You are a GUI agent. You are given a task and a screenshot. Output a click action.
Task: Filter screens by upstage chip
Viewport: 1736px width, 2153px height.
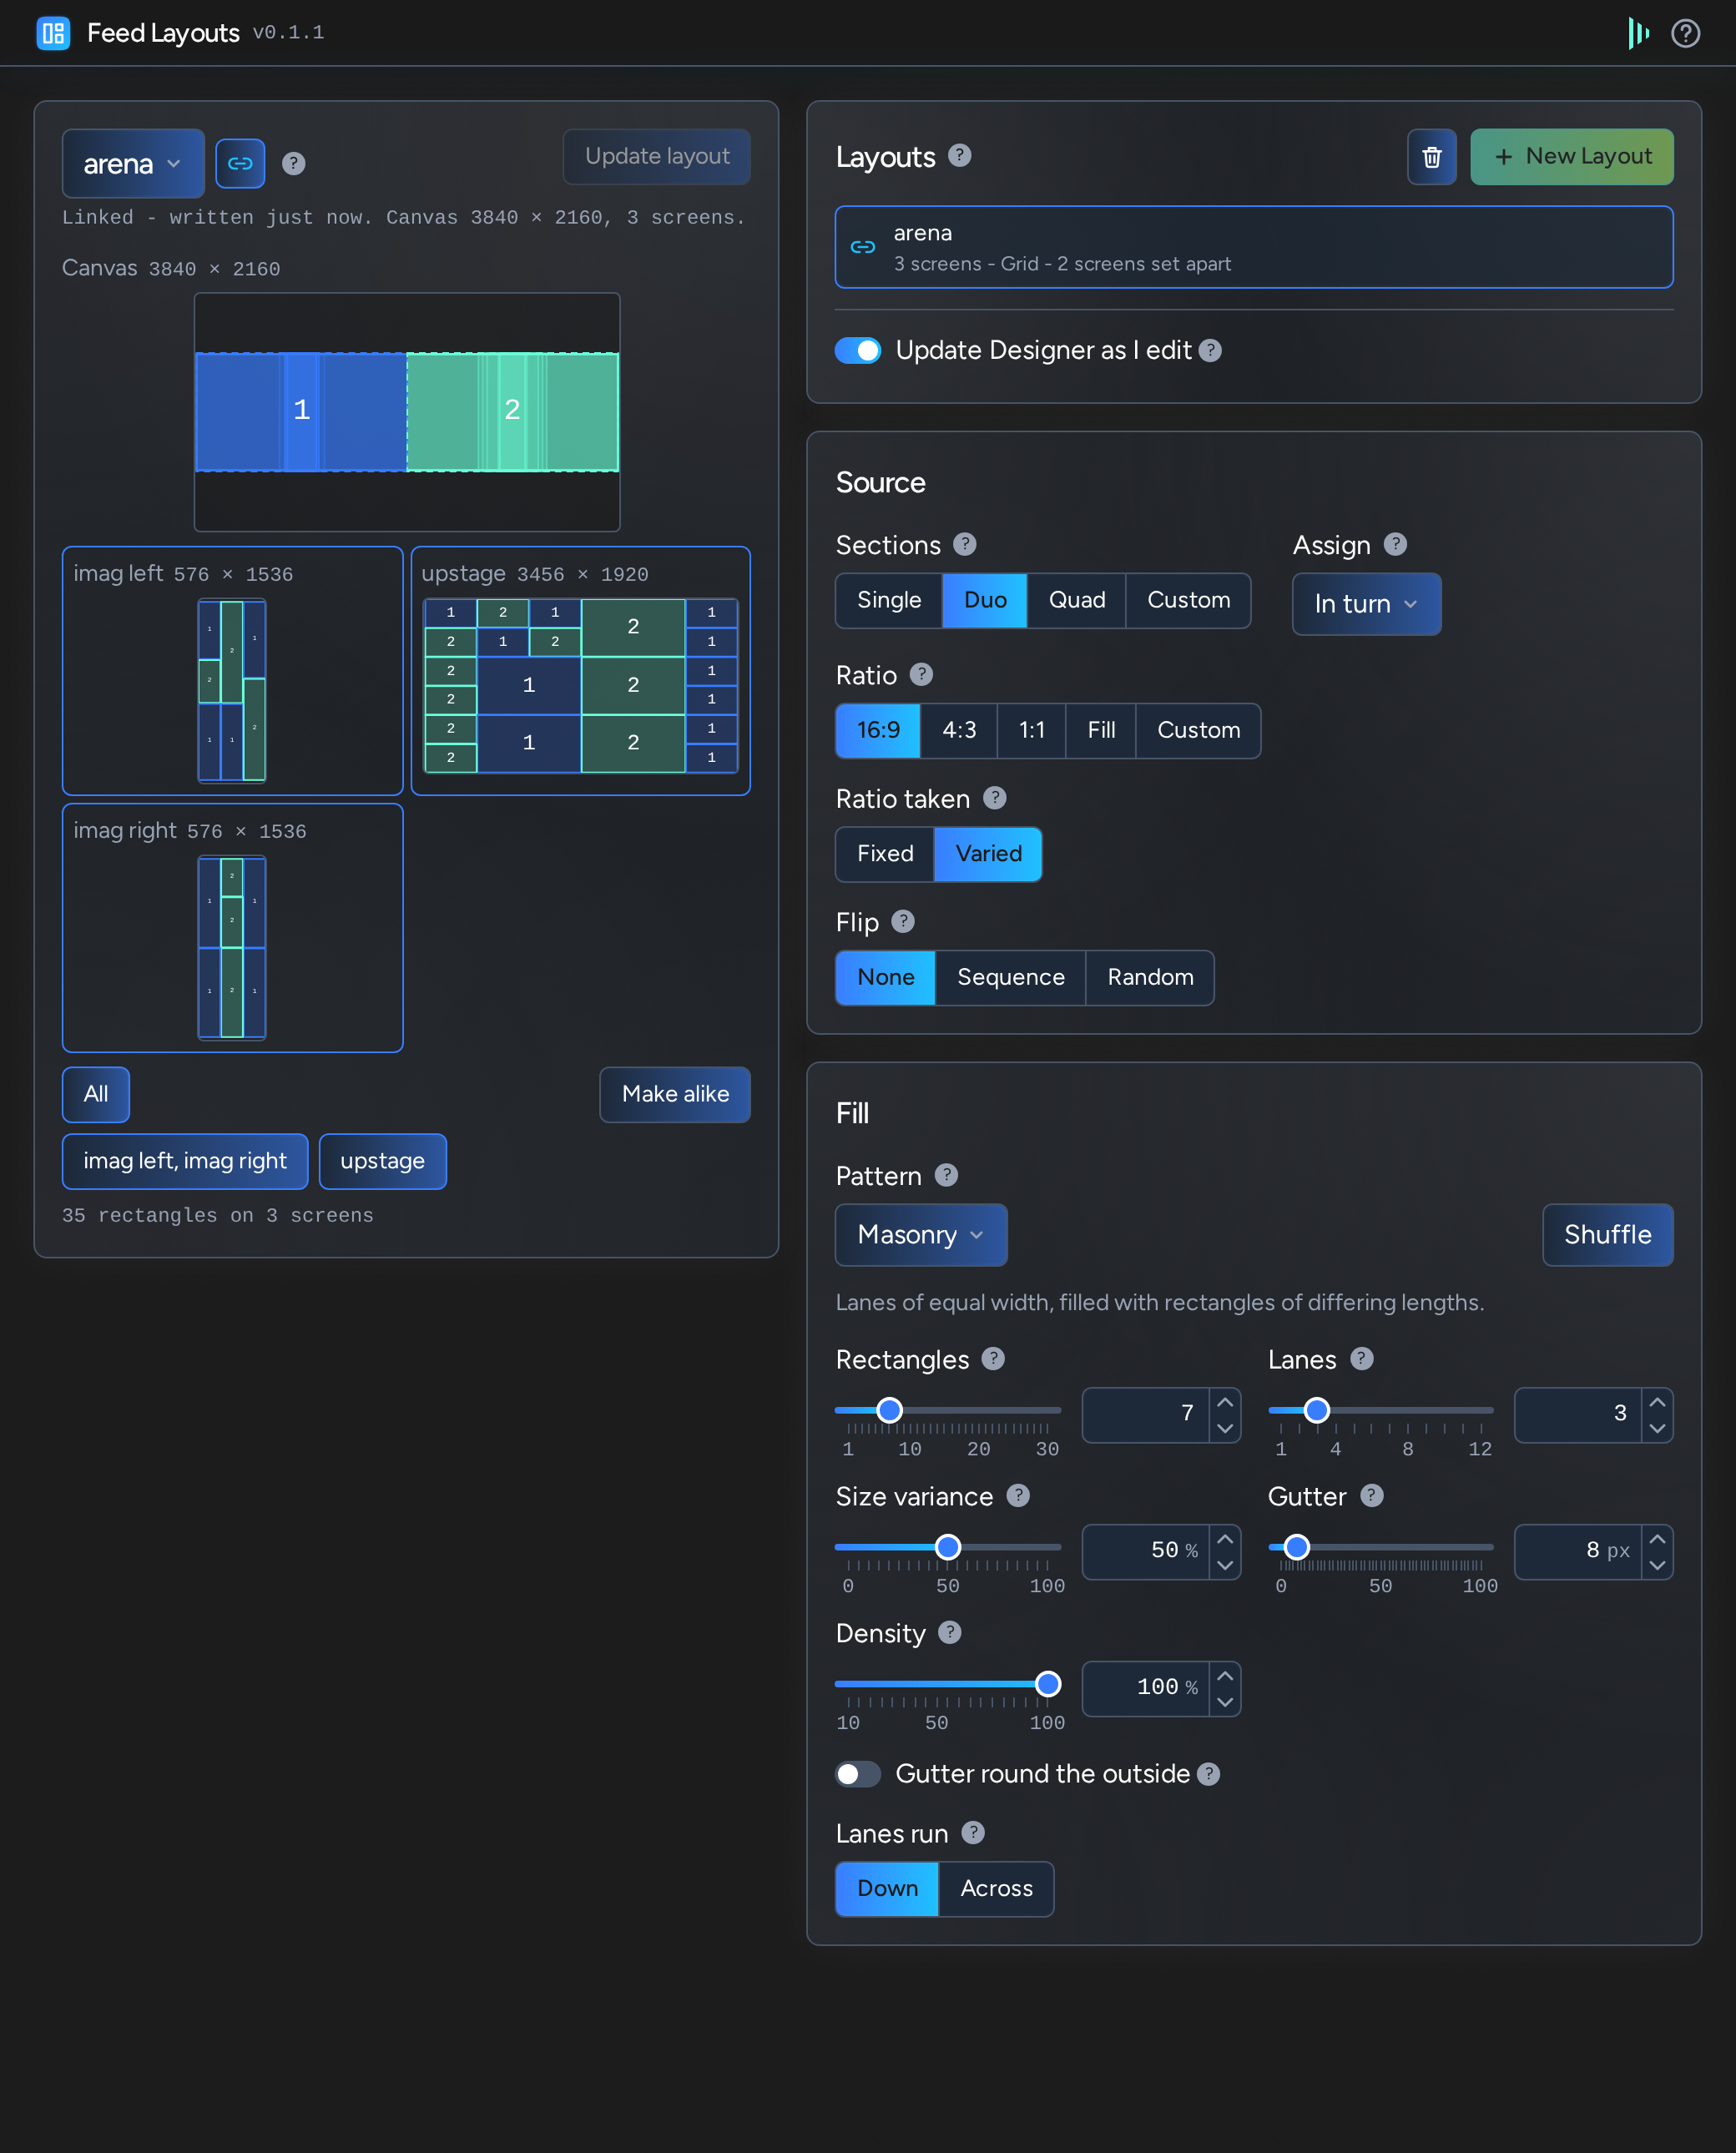pos(382,1162)
